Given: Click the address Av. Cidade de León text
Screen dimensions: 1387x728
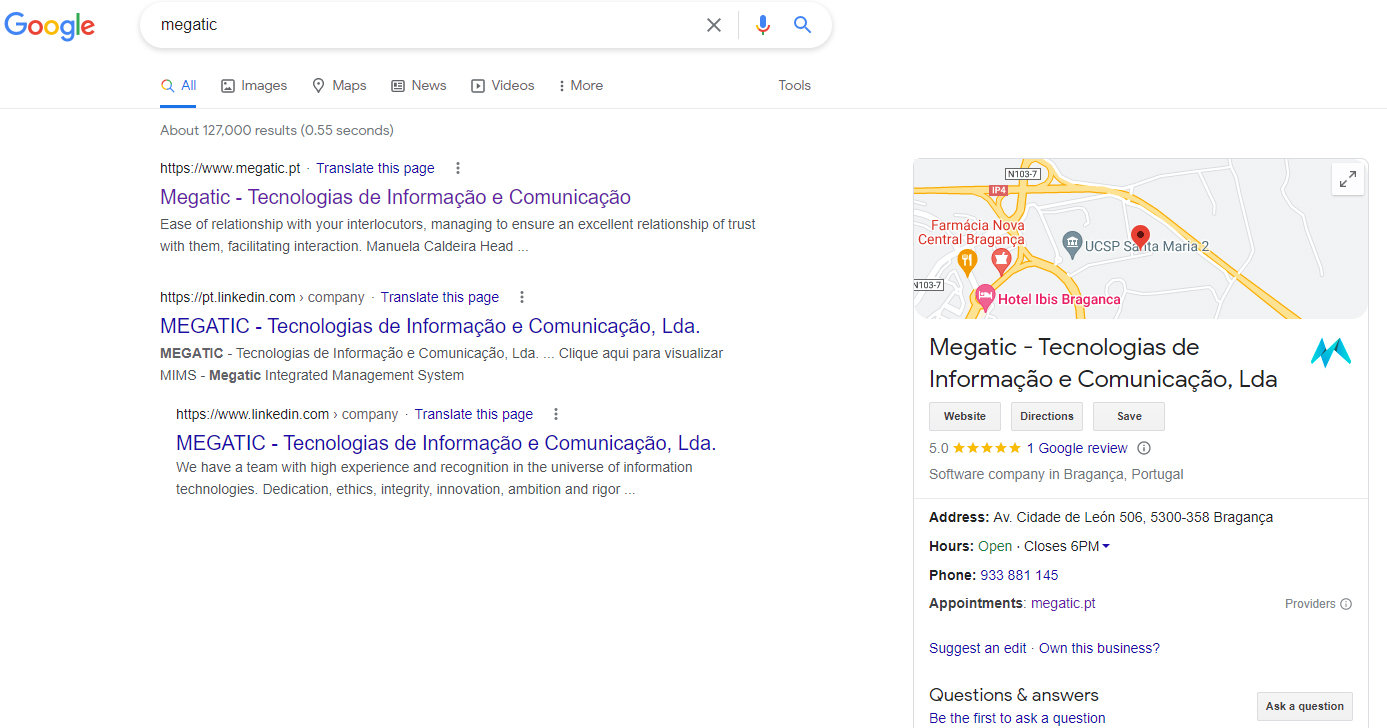Looking at the screenshot, I should [1133, 517].
